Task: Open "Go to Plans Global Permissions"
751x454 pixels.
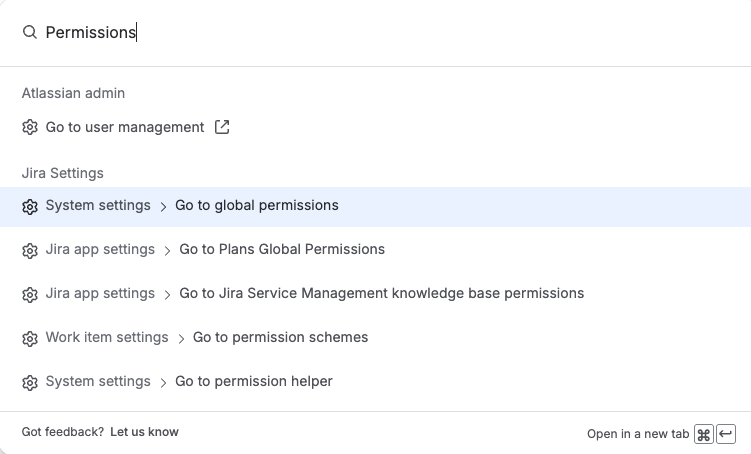Action: click(x=282, y=250)
